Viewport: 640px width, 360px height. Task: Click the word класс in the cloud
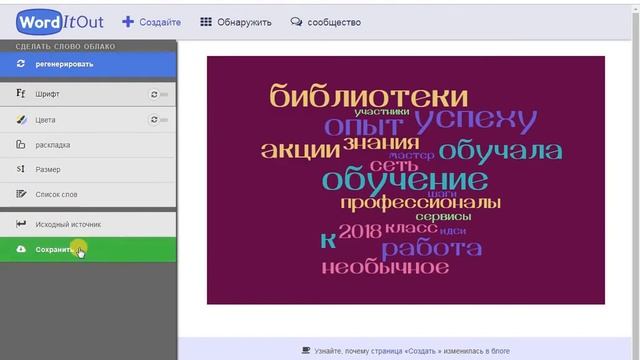[411, 228]
